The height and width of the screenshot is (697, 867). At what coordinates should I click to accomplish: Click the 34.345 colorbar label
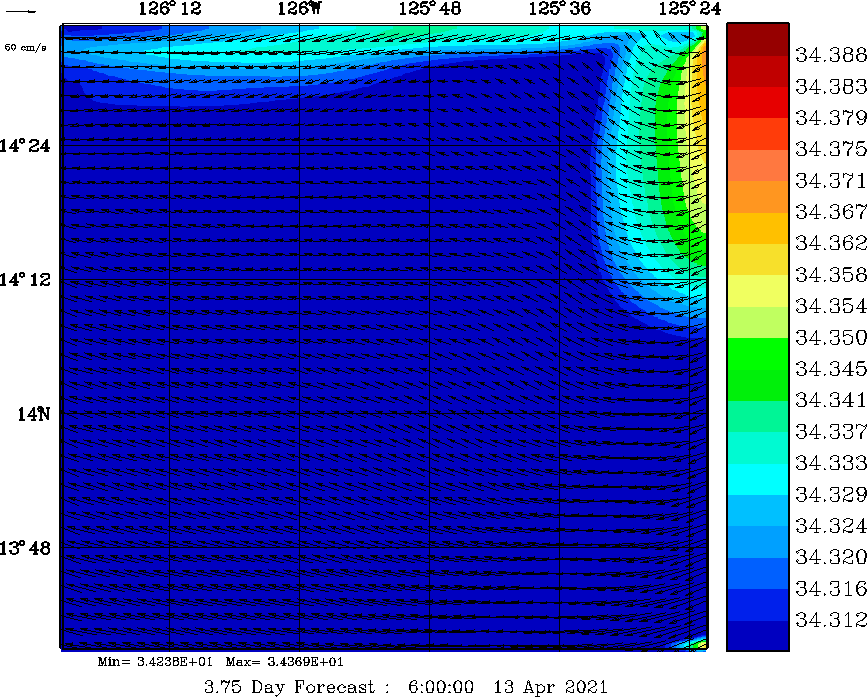click(x=831, y=368)
